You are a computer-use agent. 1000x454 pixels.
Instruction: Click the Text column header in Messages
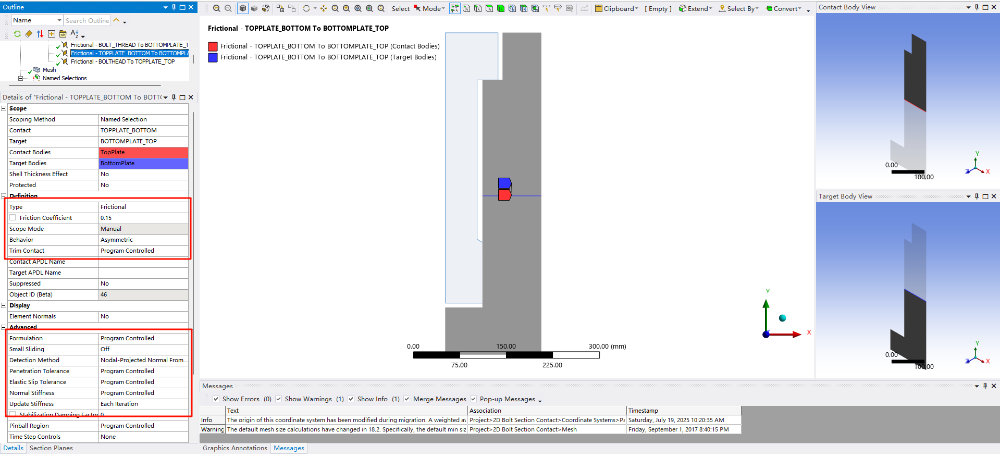pos(346,411)
